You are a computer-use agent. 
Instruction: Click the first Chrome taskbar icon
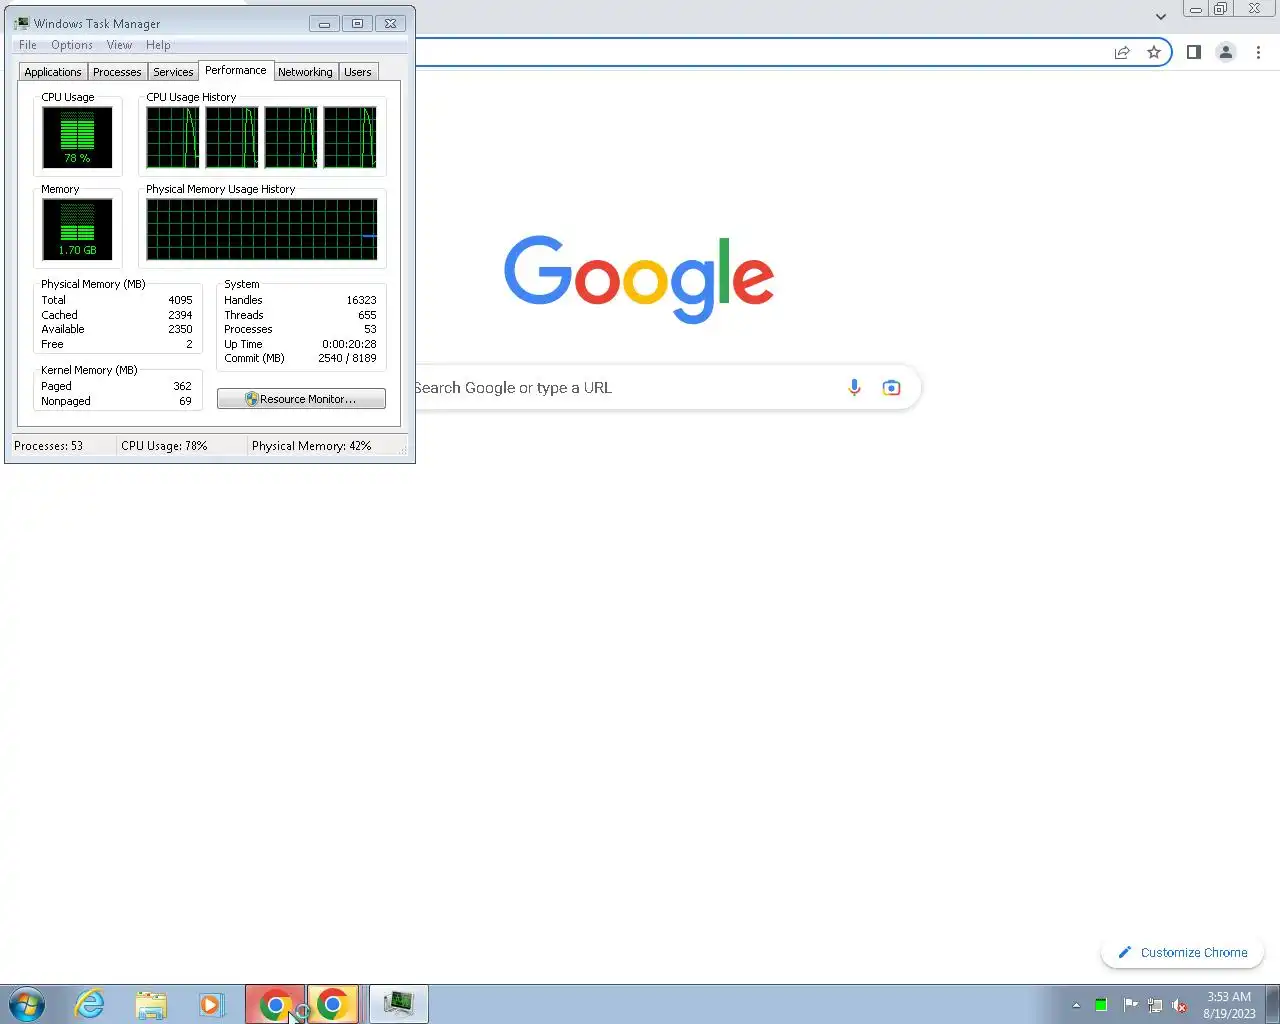click(275, 1004)
